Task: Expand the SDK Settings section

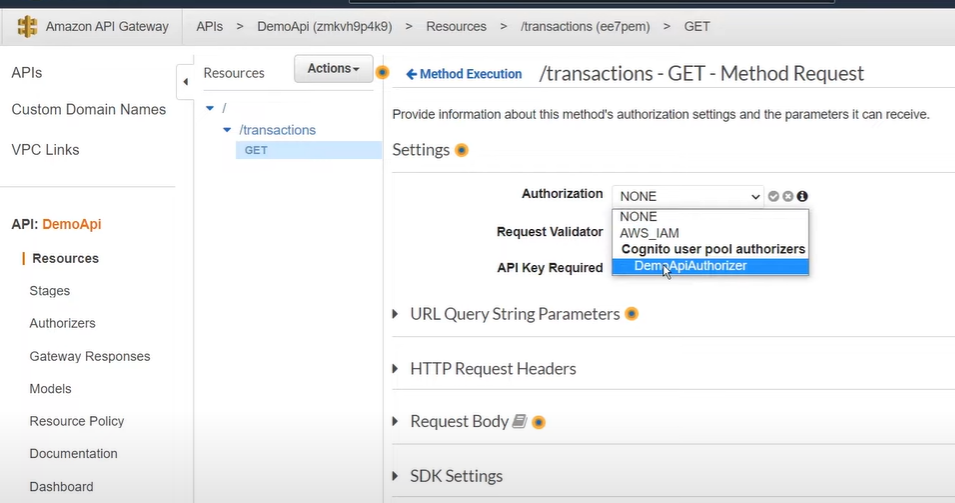Action: tap(395, 476)
